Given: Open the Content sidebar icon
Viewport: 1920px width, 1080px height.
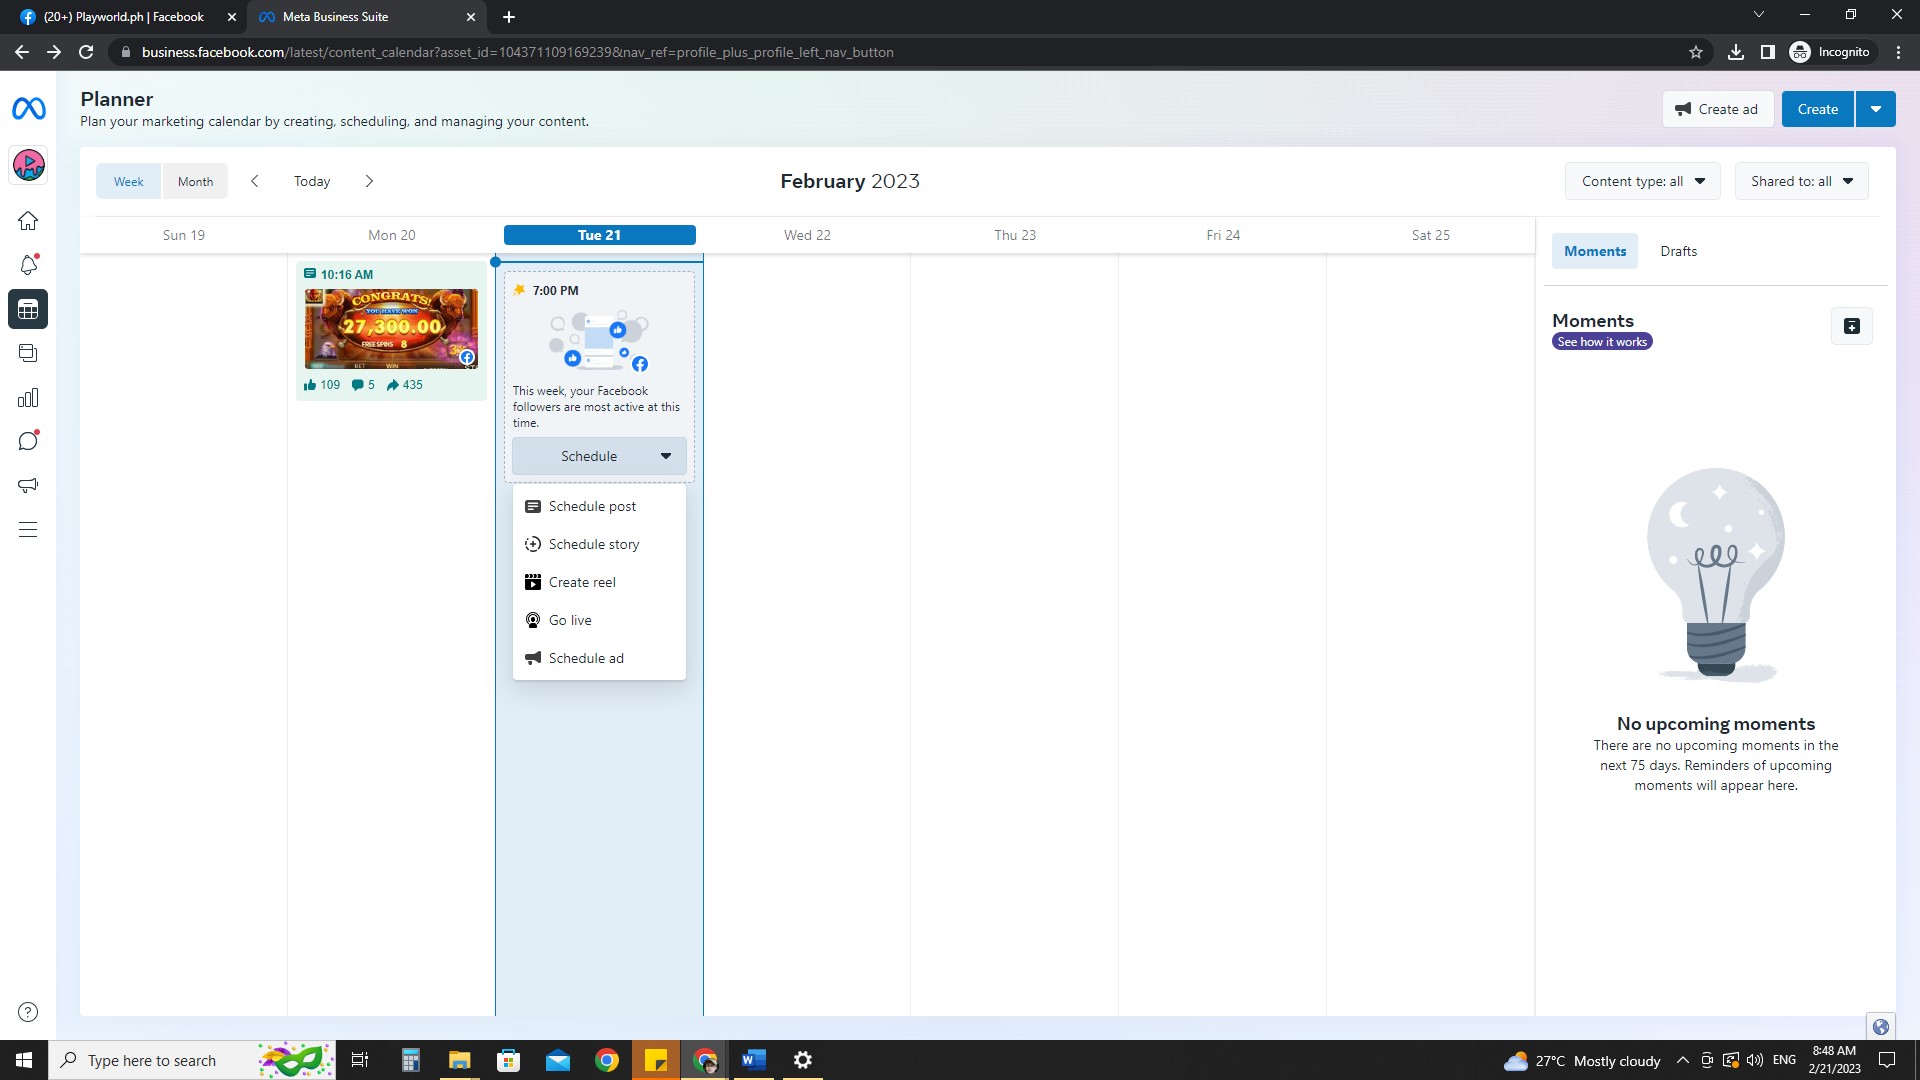Looking at the screenshot, I should pyautogui.click(x=28, y=353).
